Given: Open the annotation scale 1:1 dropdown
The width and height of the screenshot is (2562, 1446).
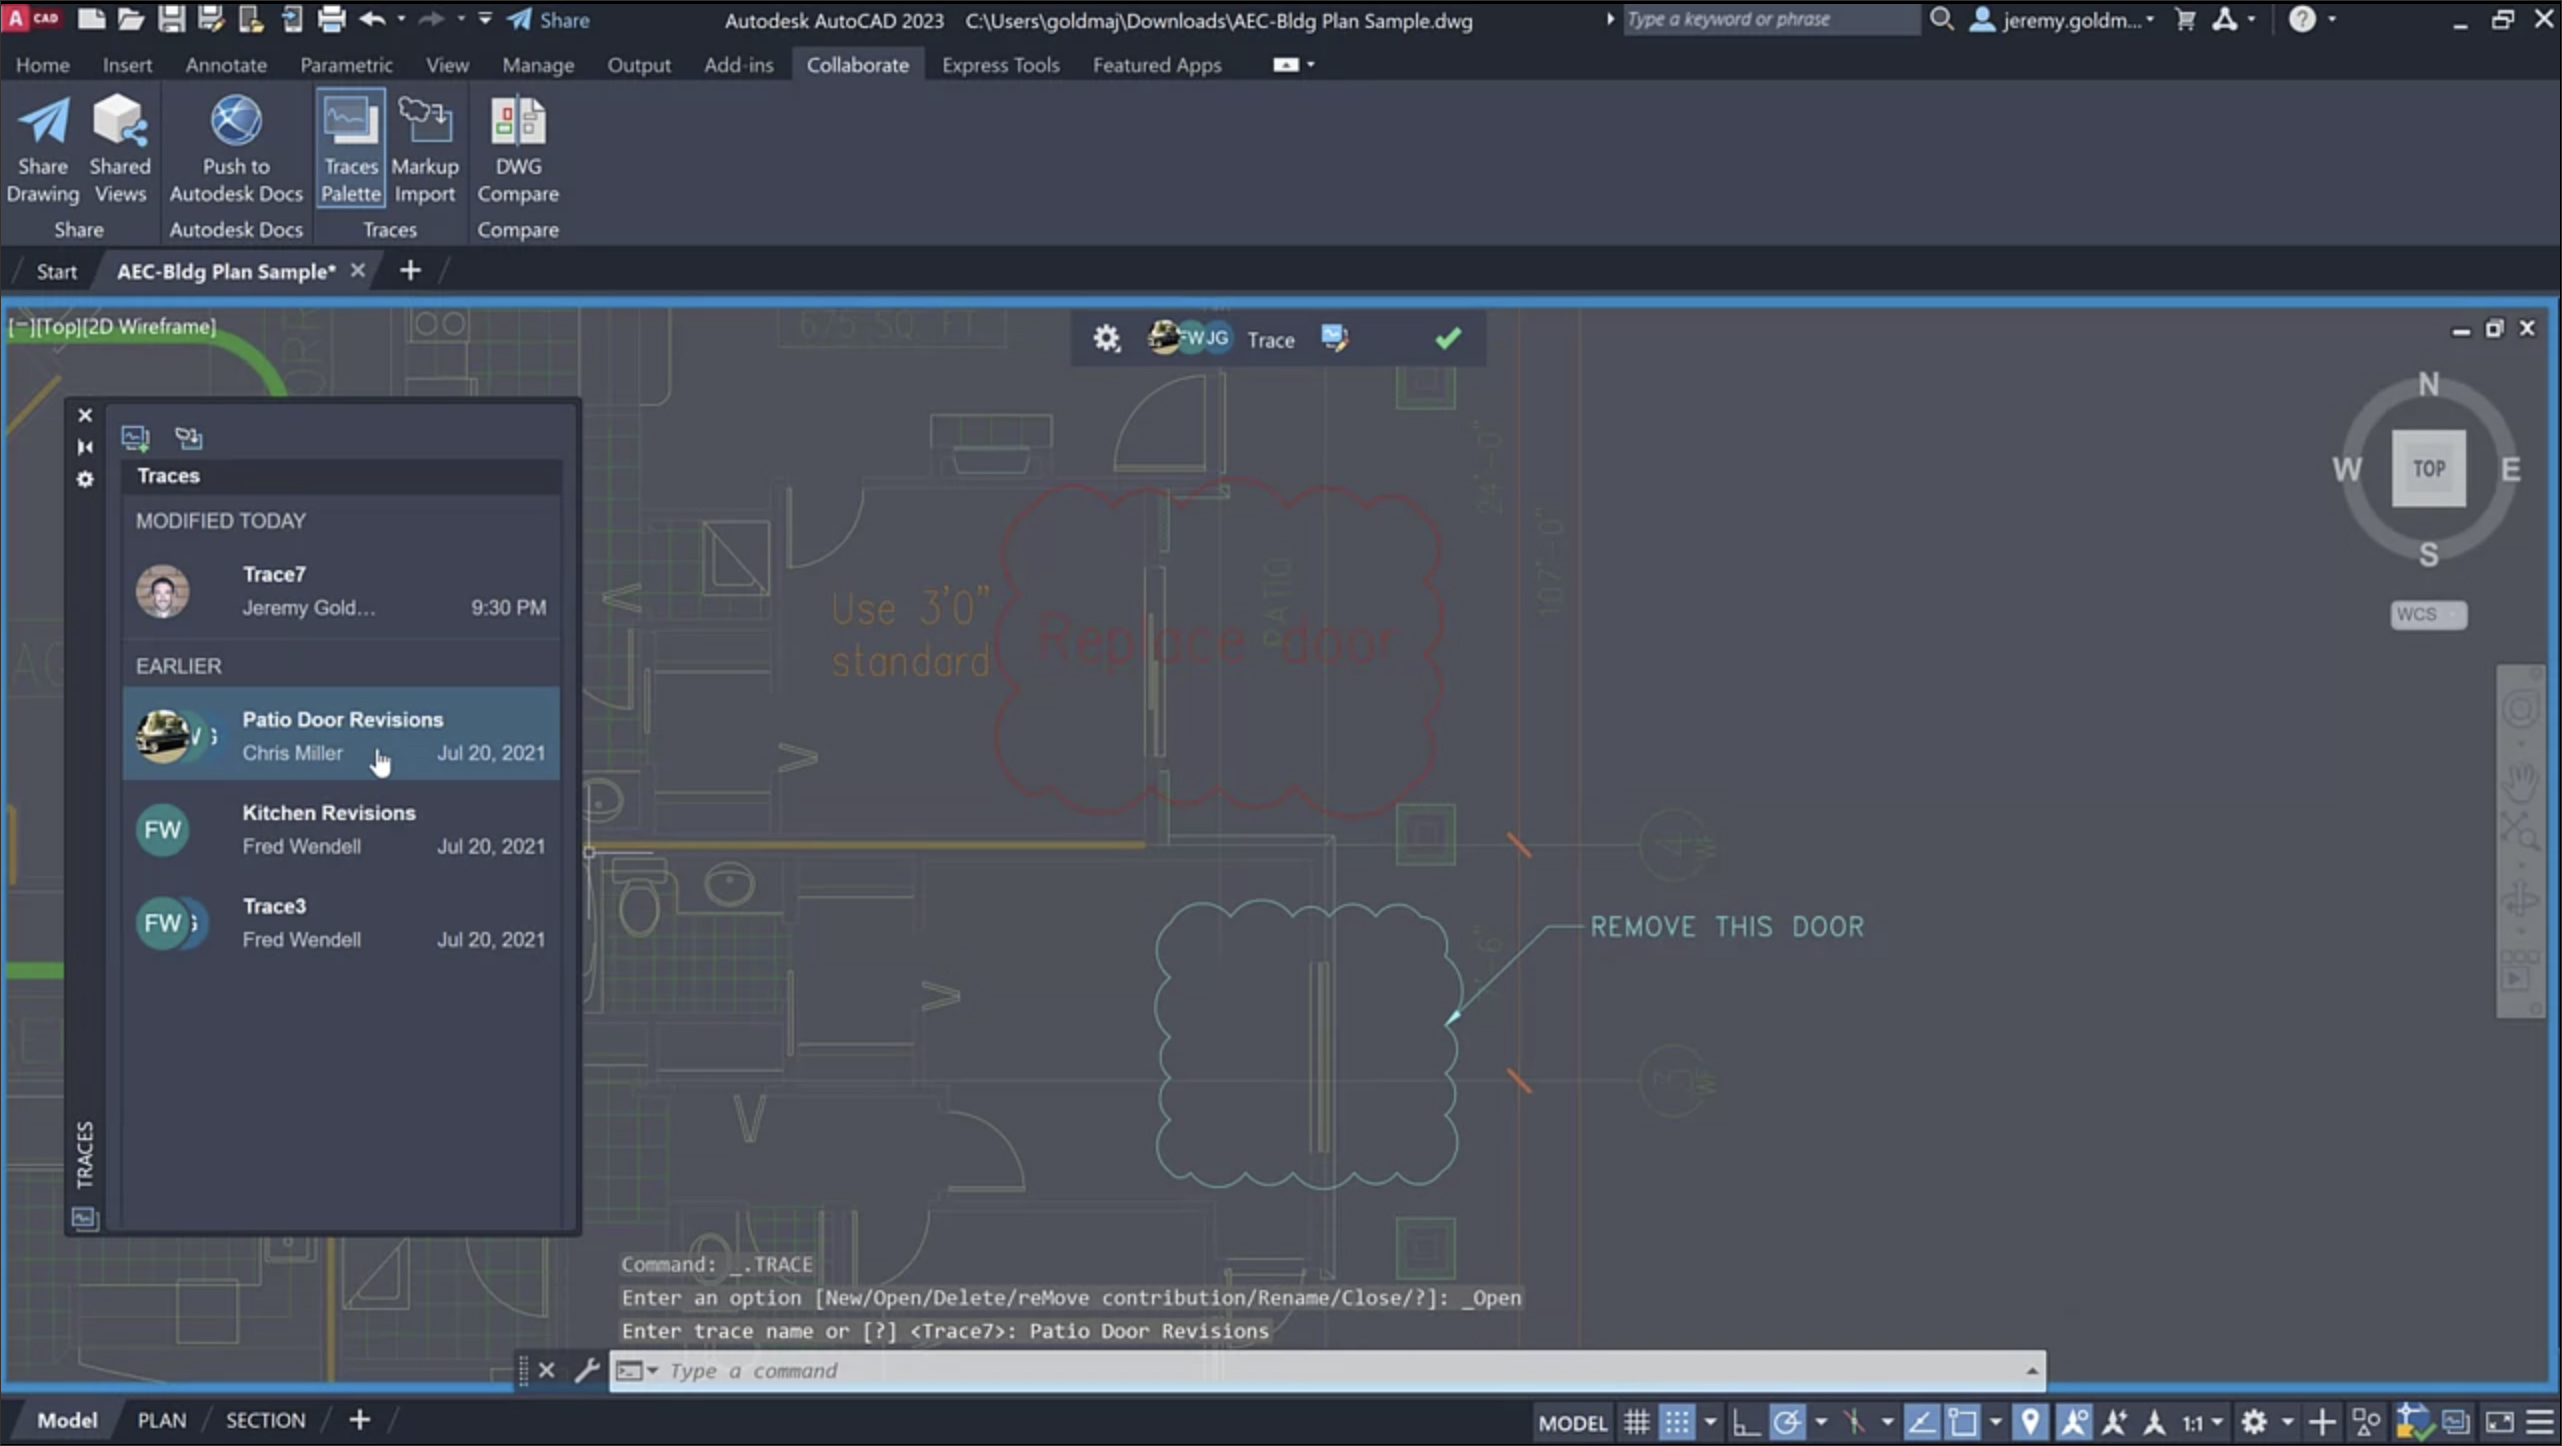Looking at the screenshot, I should coord(2202,1422).
